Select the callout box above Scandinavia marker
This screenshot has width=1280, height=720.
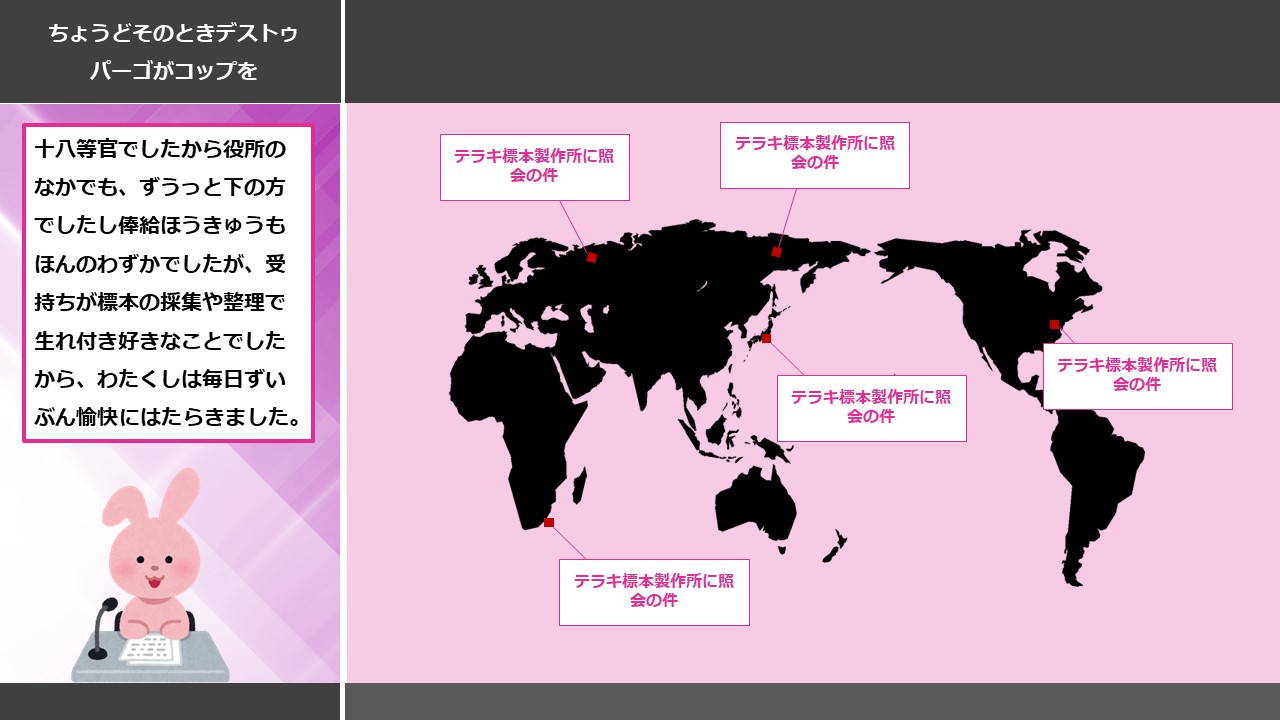[x=535, y=167]
